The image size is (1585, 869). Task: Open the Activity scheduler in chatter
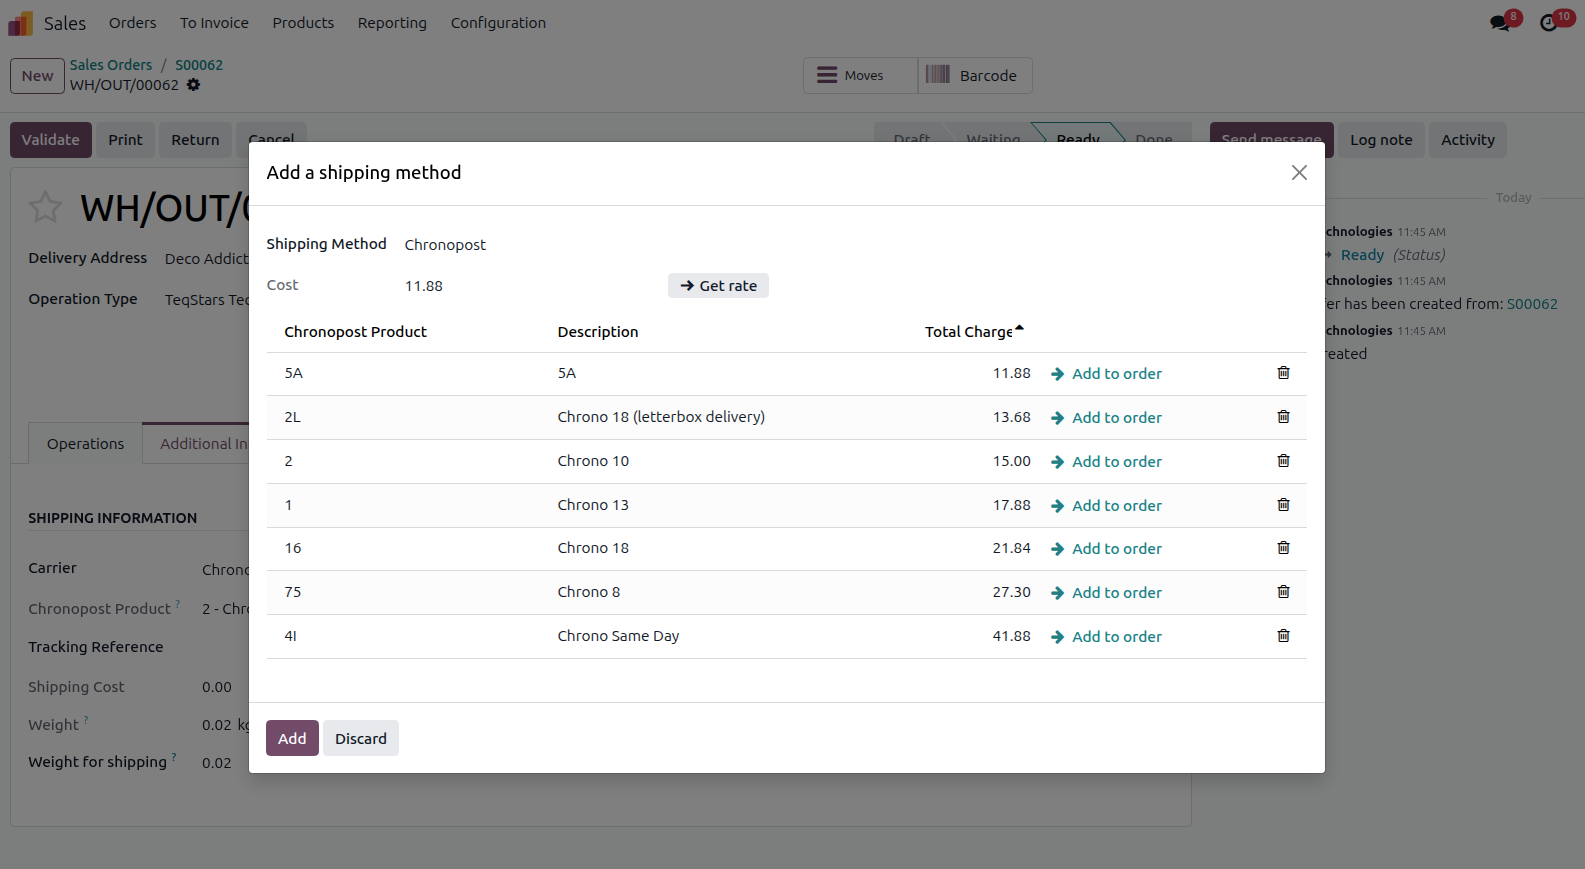pos(1467,140)
